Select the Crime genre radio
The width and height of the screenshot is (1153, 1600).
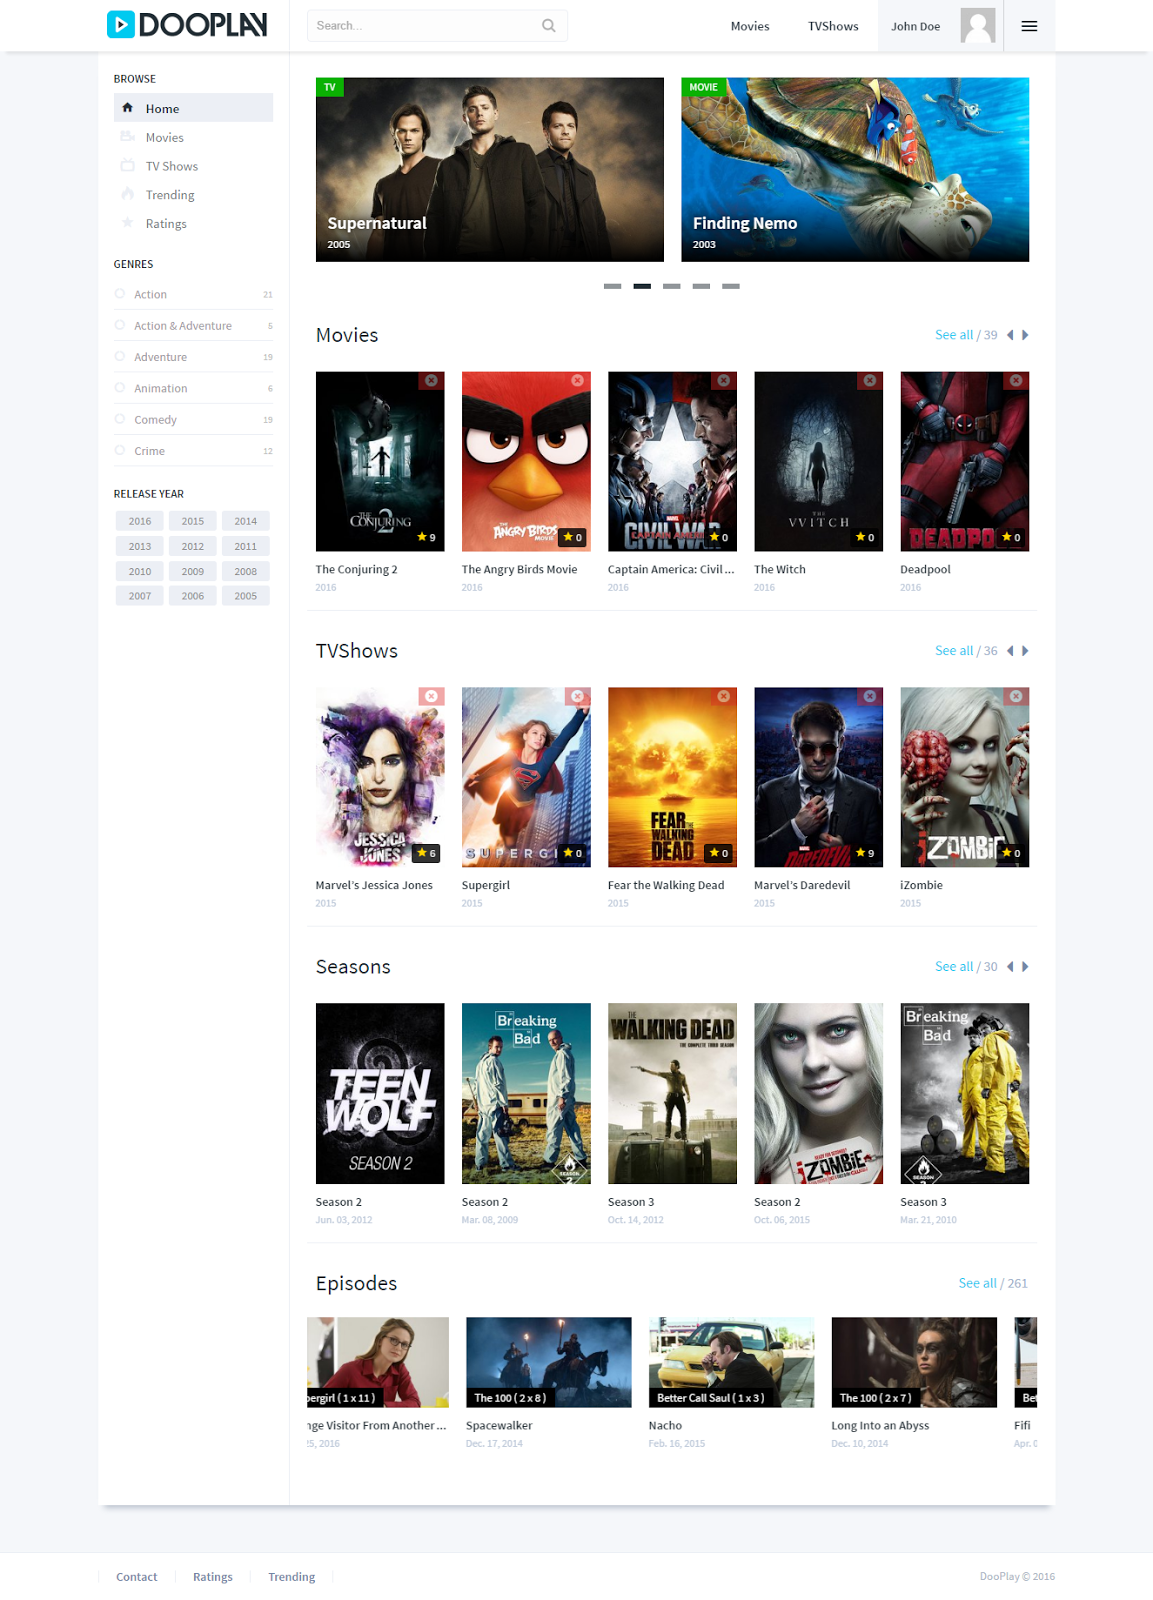pos(120,451)
